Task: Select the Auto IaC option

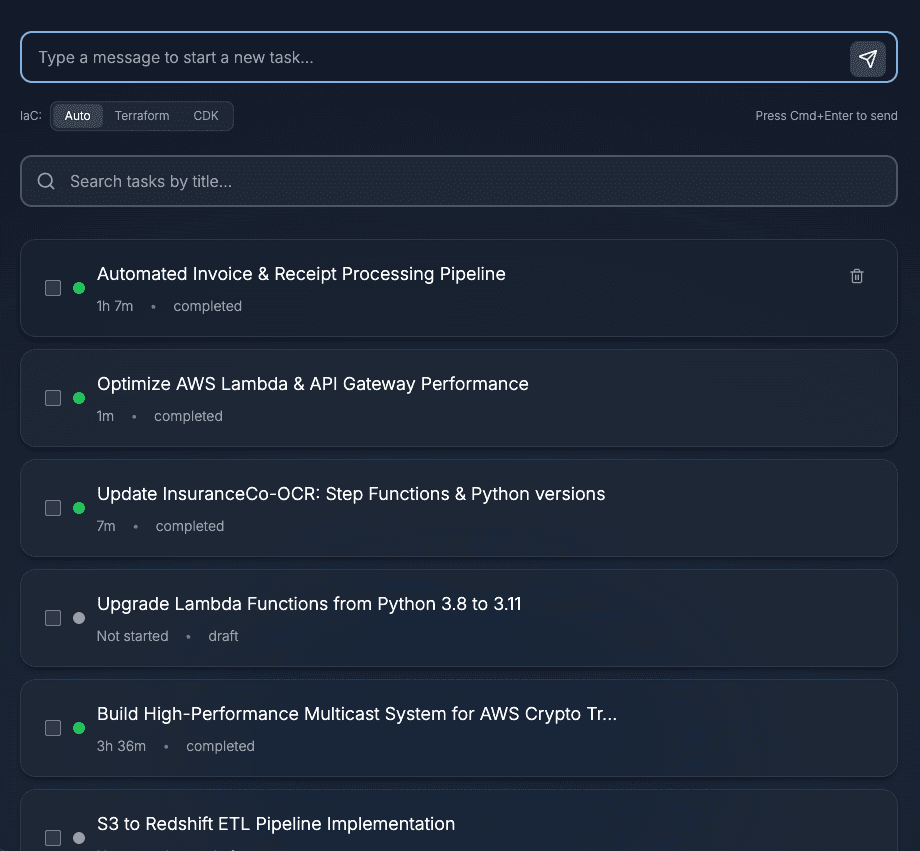Action: (x=77, y=115)
